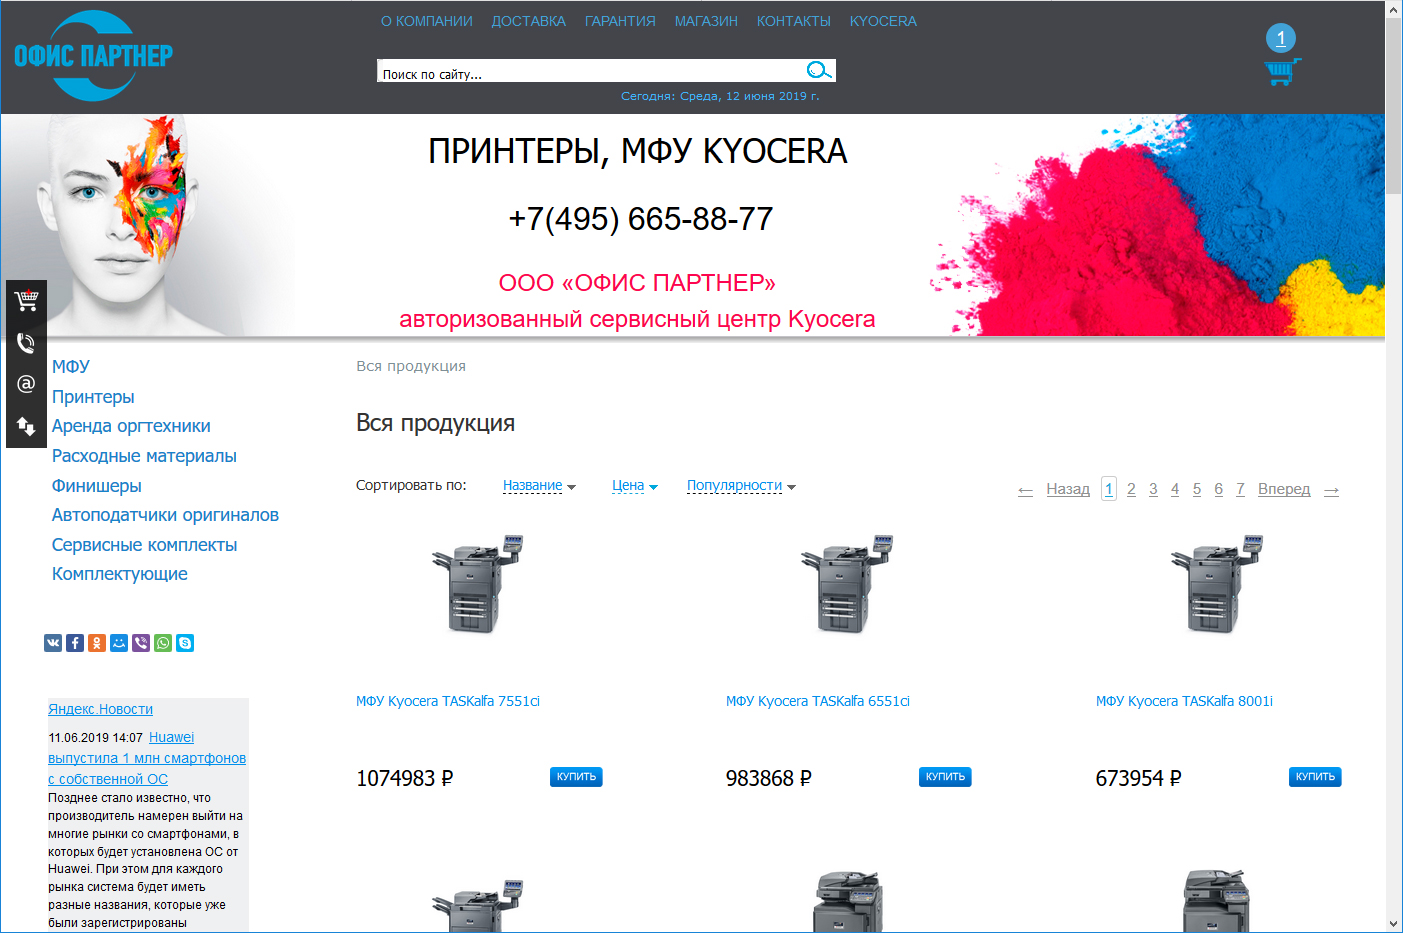1403x933 pixels.
Task: Buy the TASKalfa 7551ci with КУПИТЬ
Action: pyautogui.click(x=576, y=777)
